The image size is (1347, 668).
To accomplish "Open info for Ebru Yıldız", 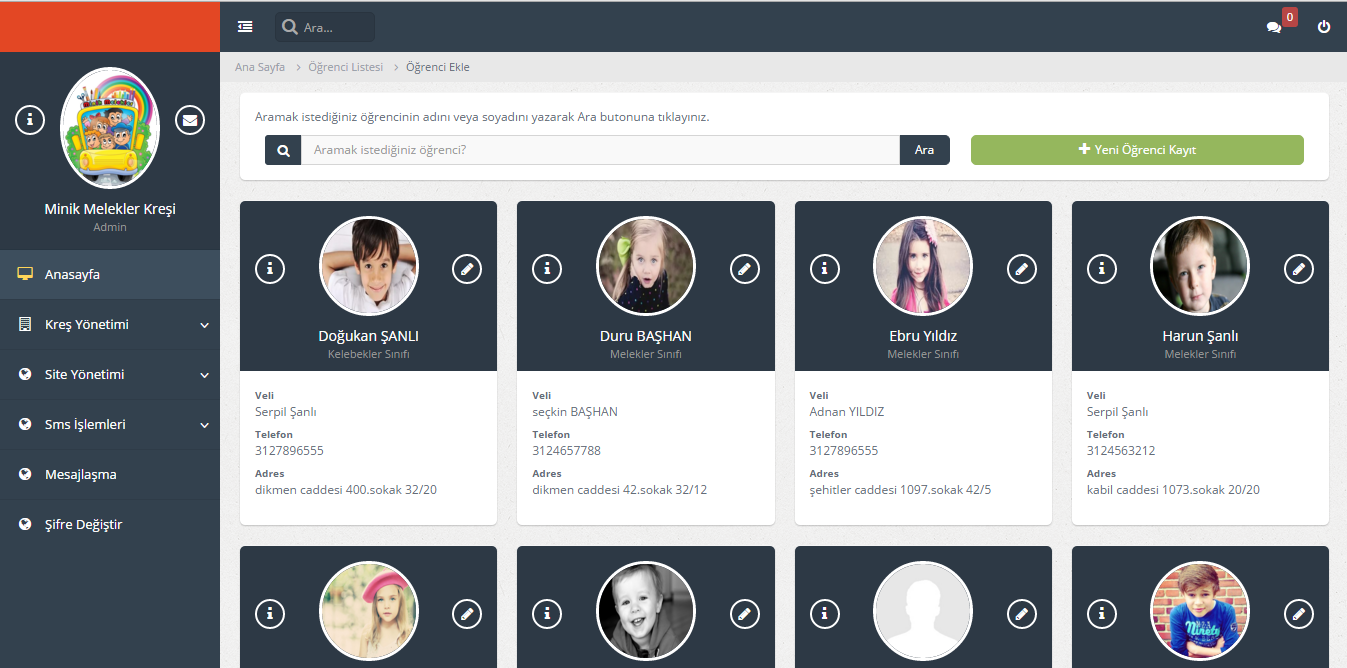I will 824,268.
